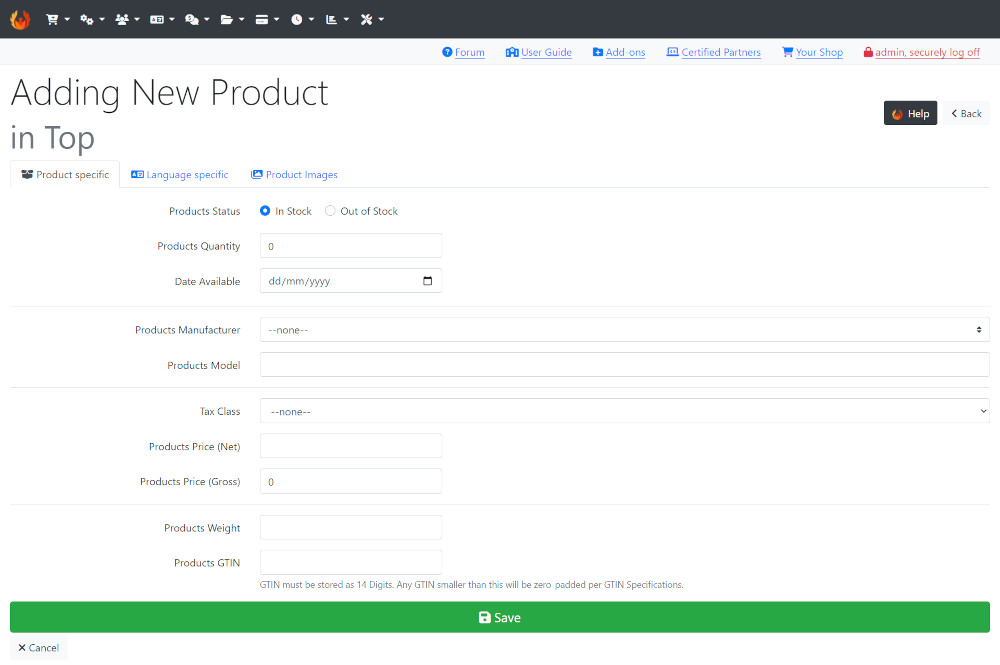Image resolution: width=1000 pixels, height=665 pixels.
Task: Visit the Your Shop link
Action: point(819,52)
